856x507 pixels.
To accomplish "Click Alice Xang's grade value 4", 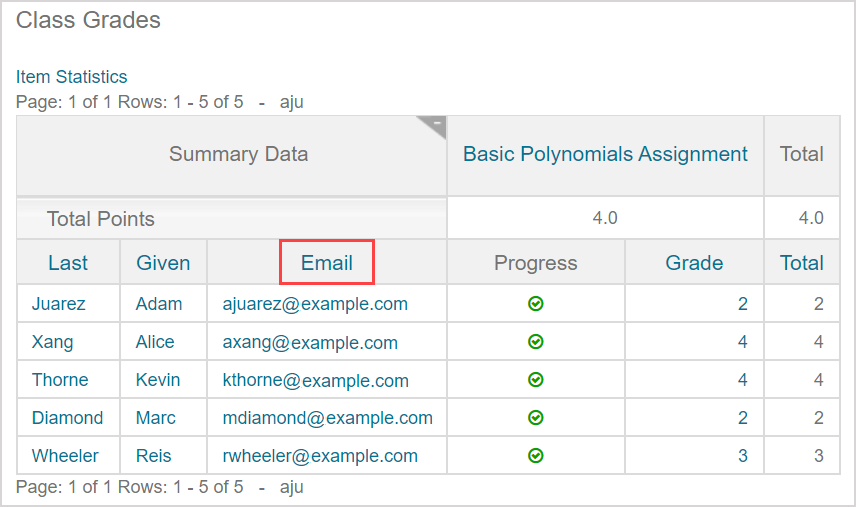I will (742, 342).
